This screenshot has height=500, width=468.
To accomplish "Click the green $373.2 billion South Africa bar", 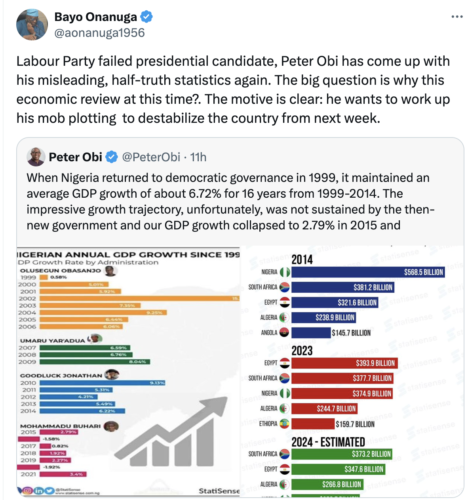I will pos(342,454).
